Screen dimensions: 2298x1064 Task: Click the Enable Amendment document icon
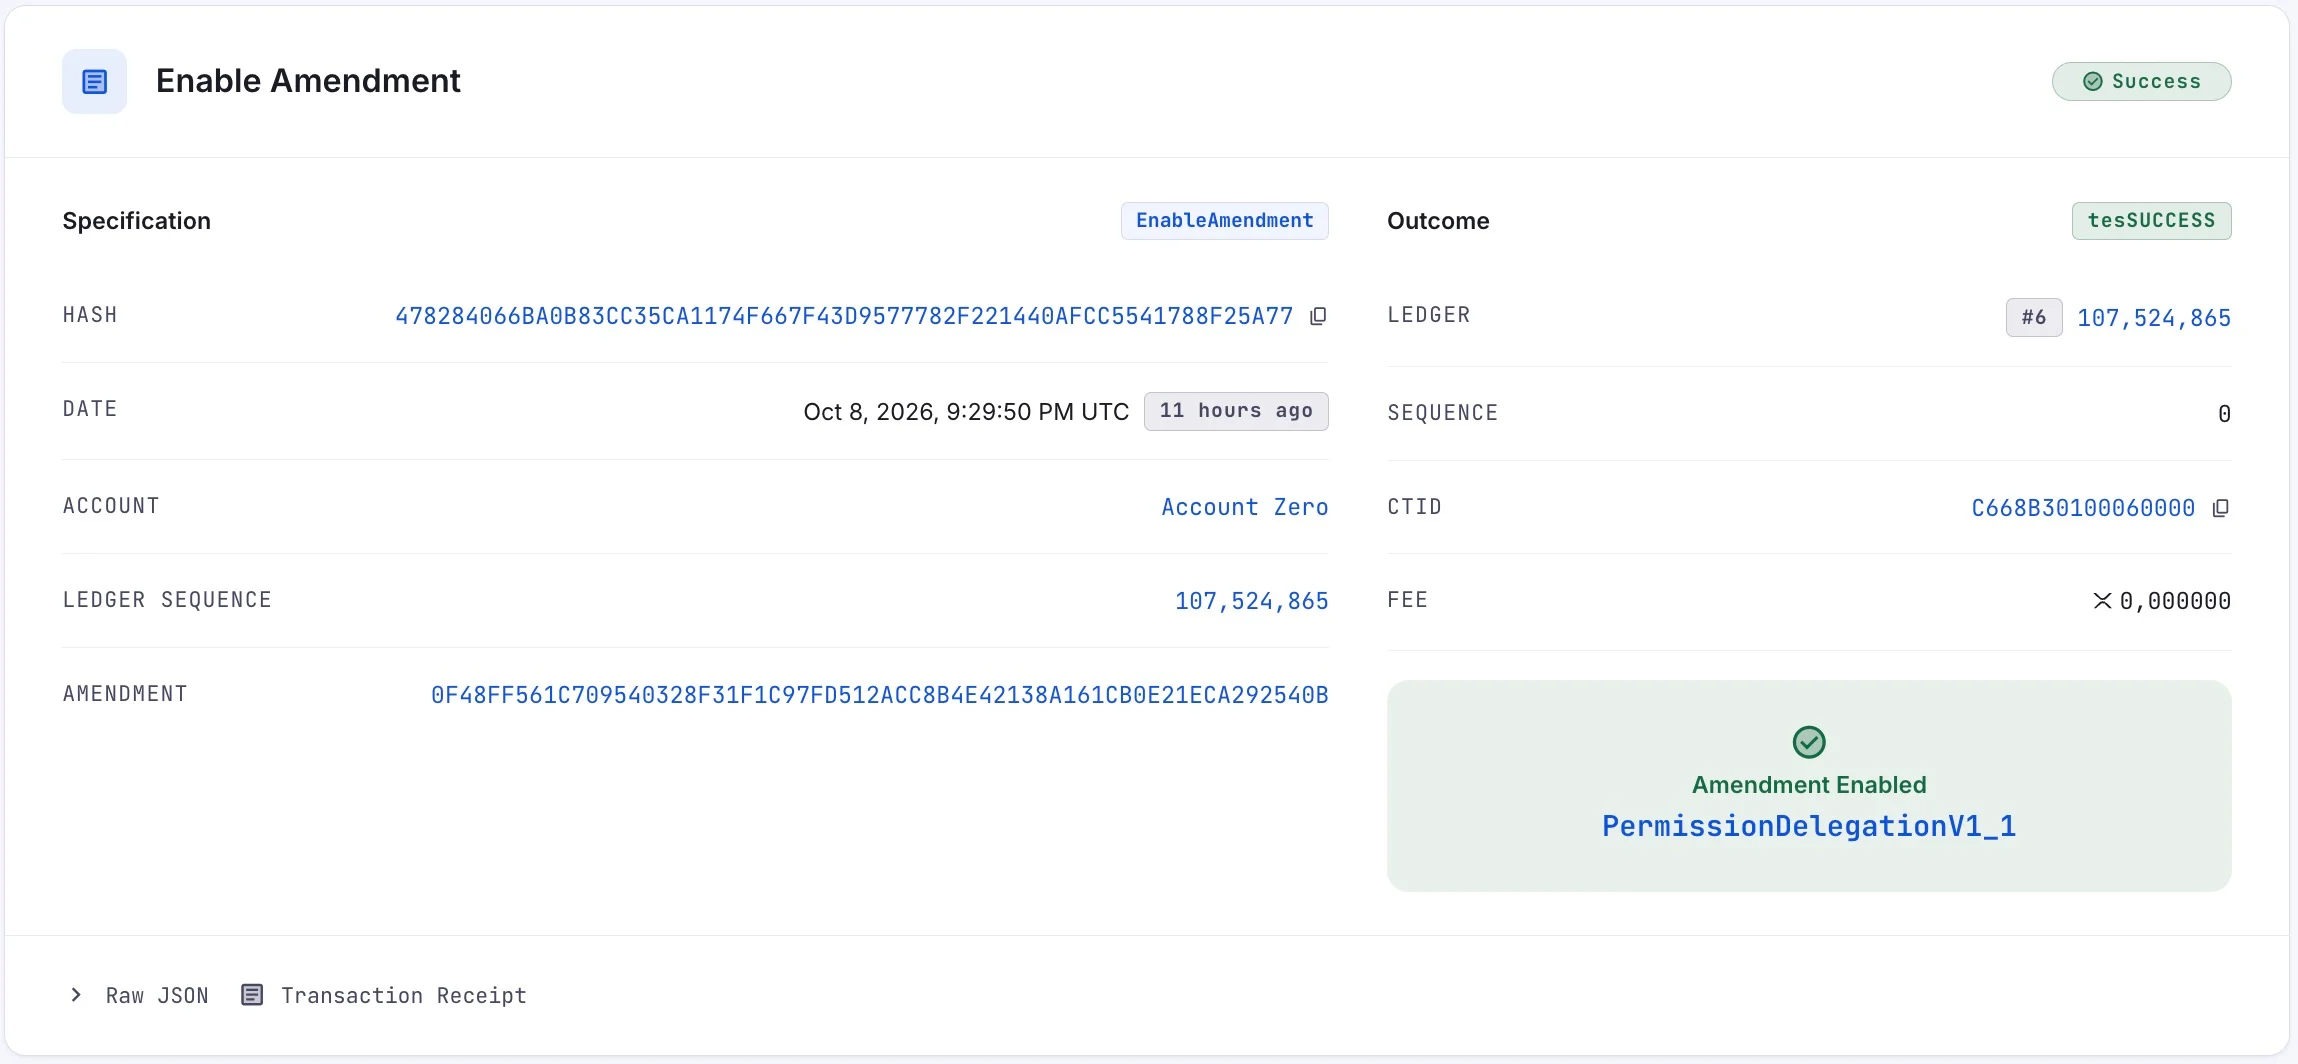coord(94,81)
